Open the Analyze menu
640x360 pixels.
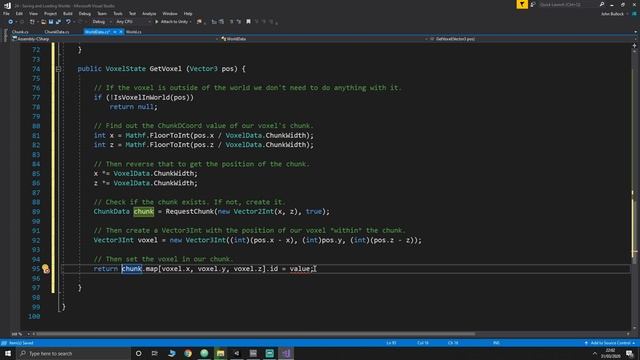pyautogui.click(x=149, y=13)
